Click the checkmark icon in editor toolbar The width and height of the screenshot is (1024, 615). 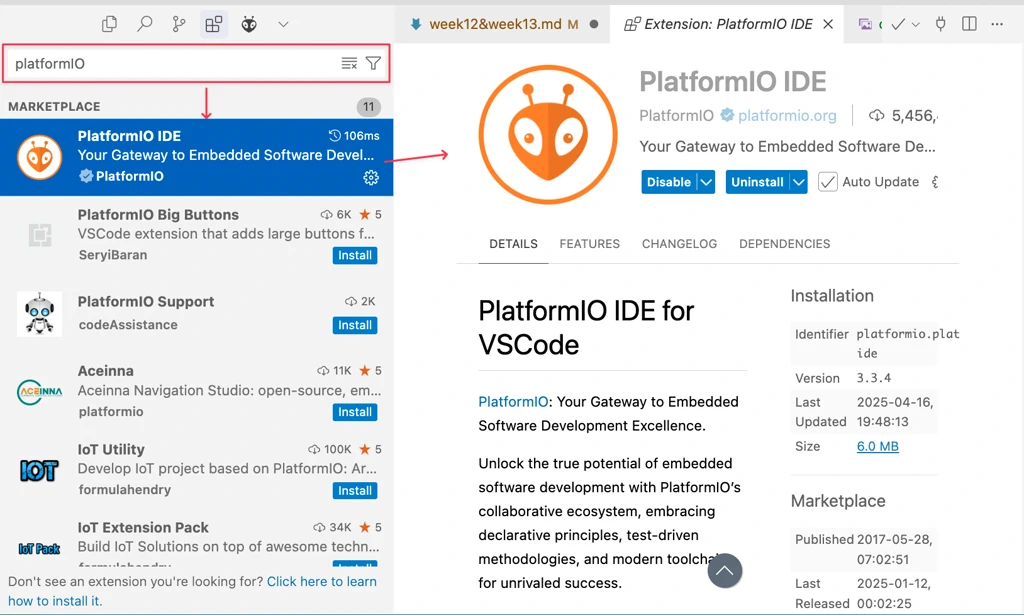click(898, 24)
